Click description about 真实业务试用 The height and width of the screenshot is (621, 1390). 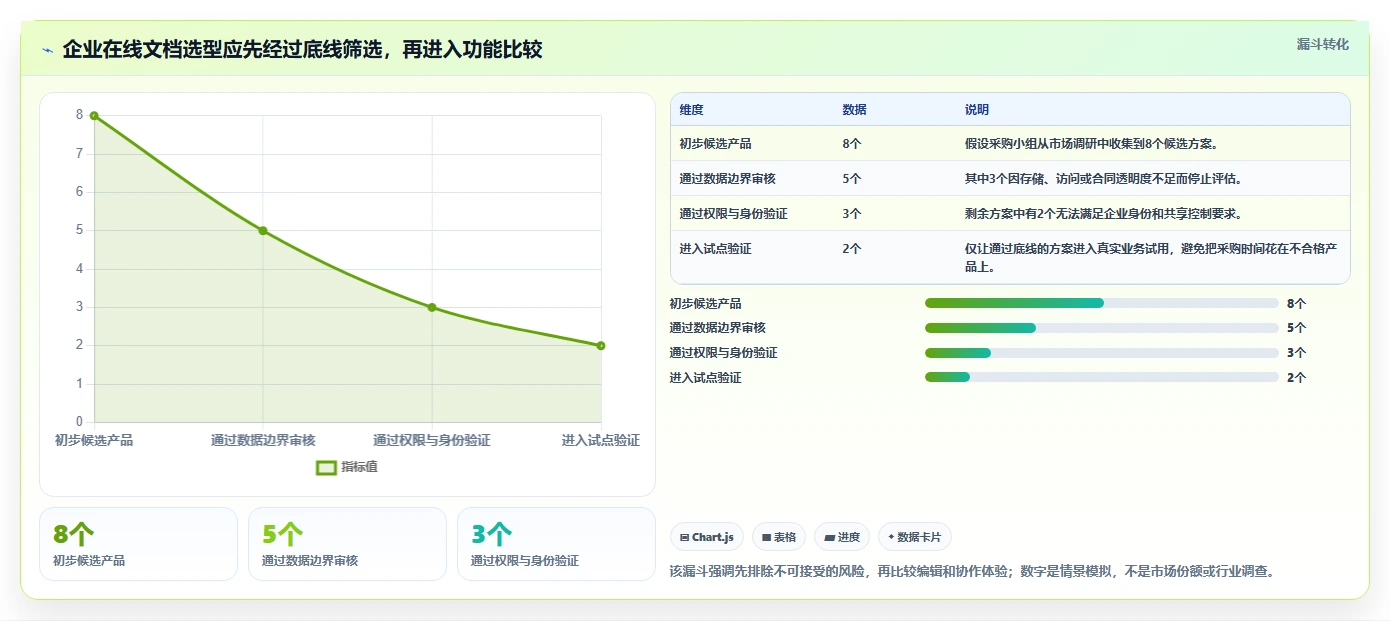[x=1149, y=258]
